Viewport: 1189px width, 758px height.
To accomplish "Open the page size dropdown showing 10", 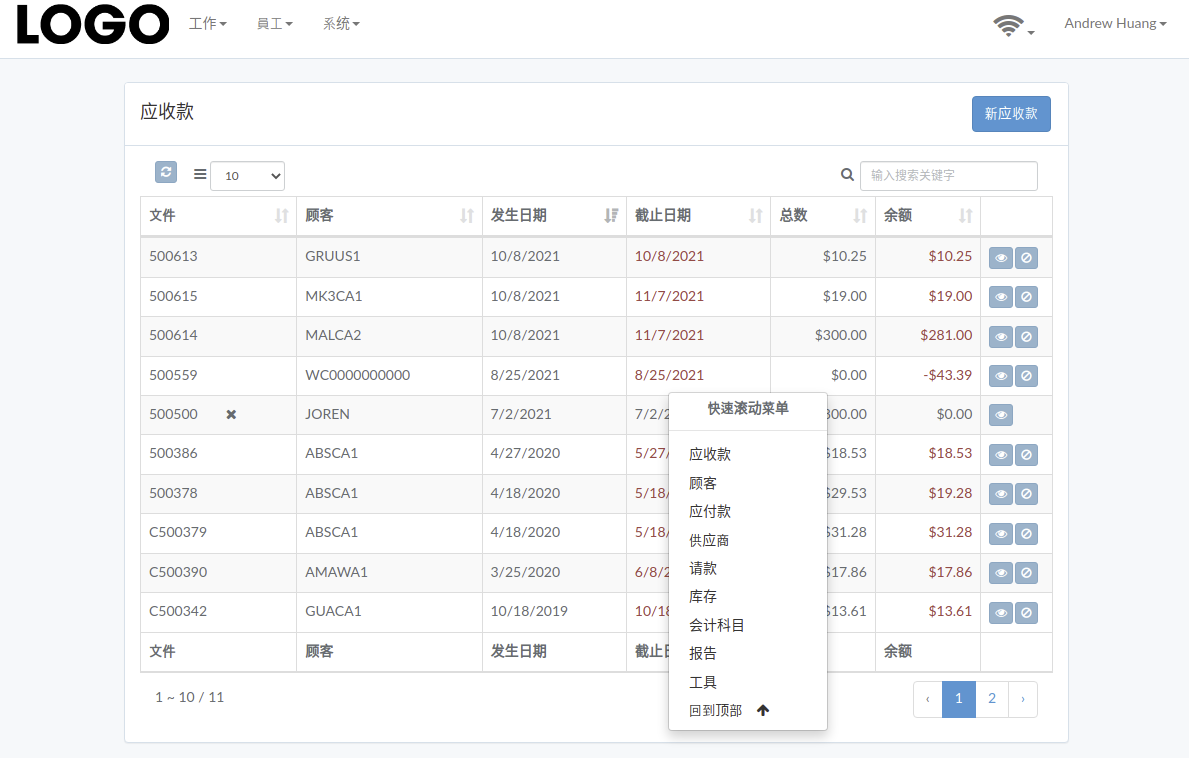I will tap(247, 176).
